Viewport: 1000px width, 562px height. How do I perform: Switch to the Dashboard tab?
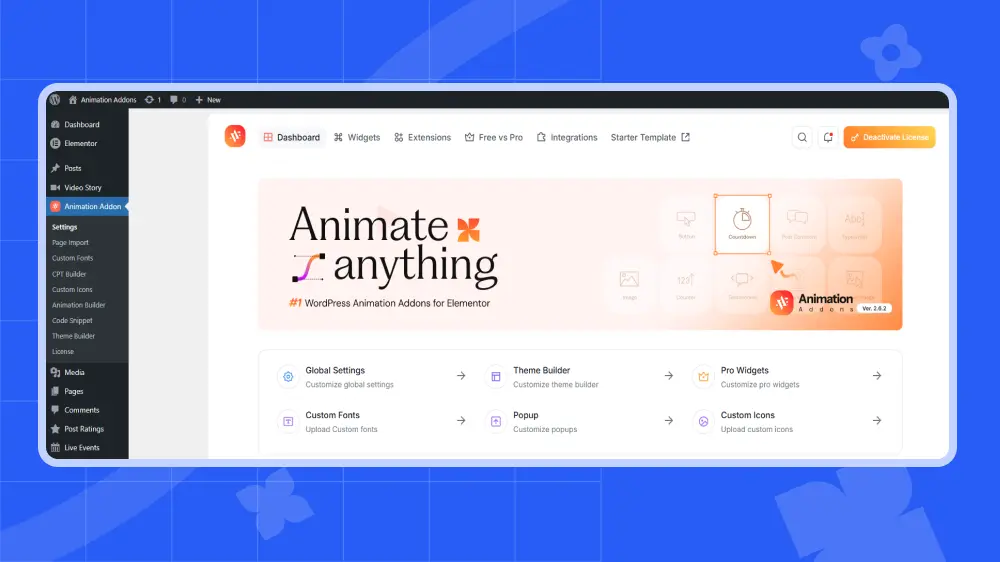[x=291, y=137]
